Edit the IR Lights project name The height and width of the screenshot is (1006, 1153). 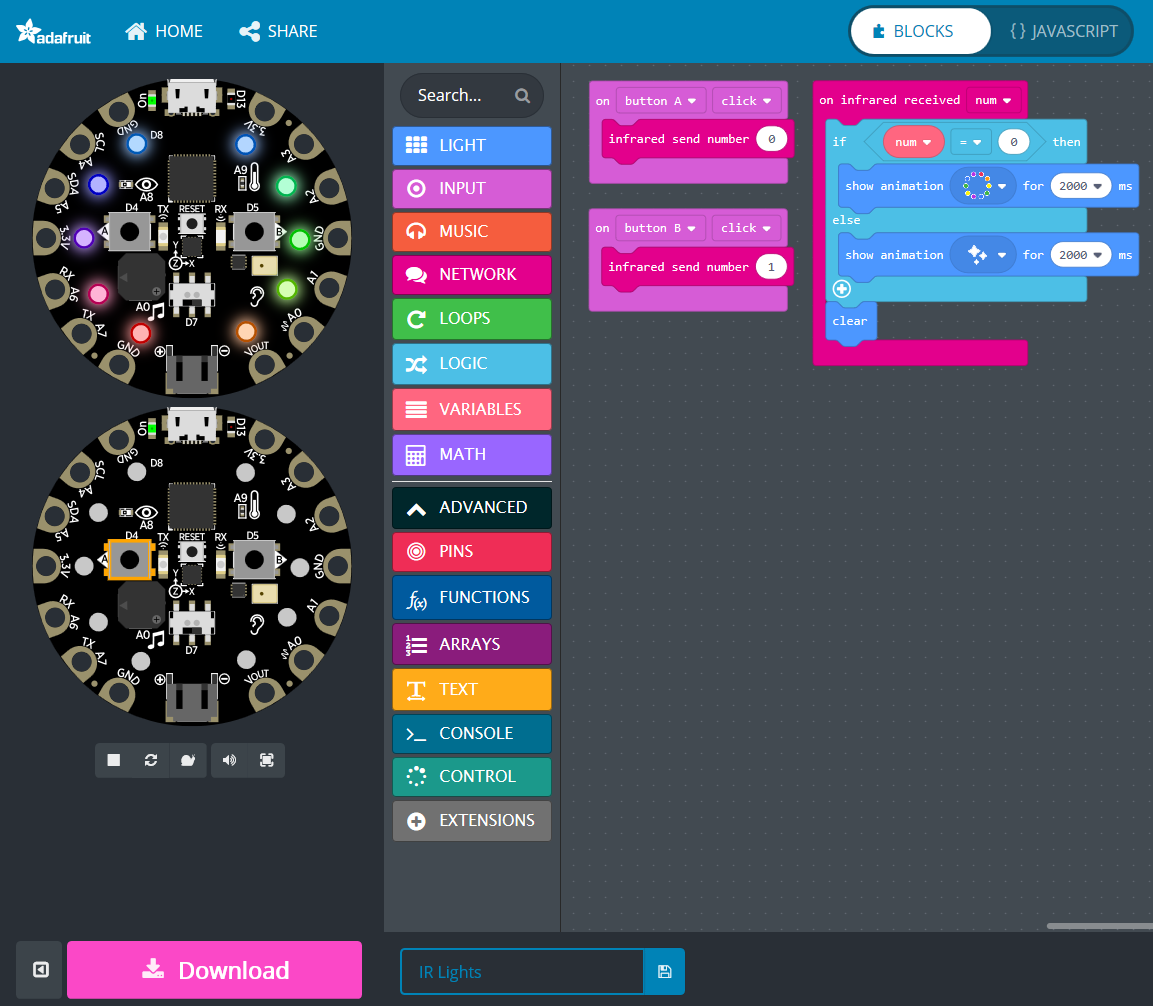tap(522, 971)
